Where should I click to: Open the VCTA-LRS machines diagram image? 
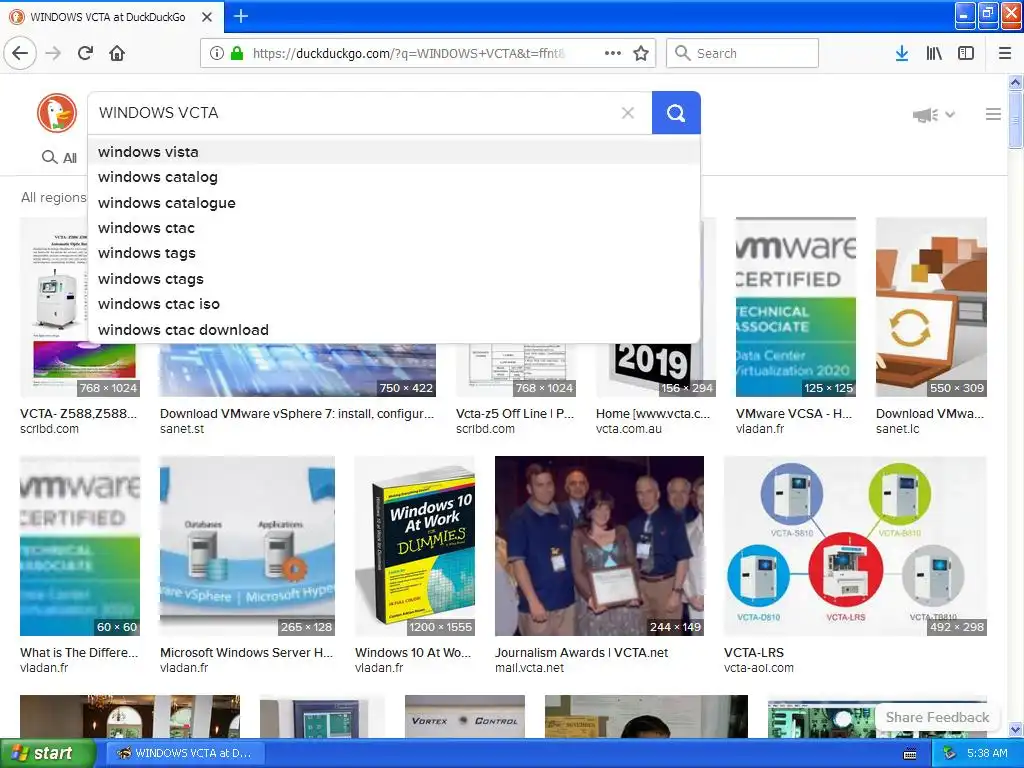(x=855, y=546)
